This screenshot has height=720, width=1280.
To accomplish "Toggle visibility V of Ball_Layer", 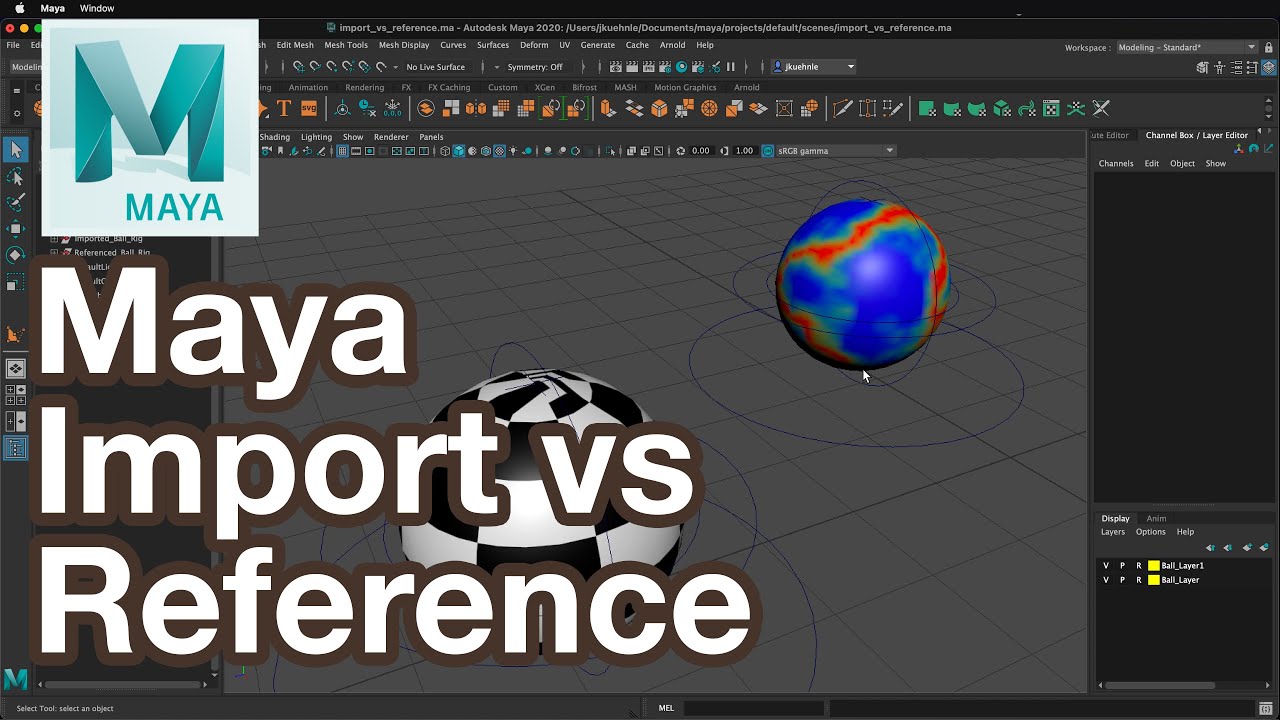I will coord(1106,580).
